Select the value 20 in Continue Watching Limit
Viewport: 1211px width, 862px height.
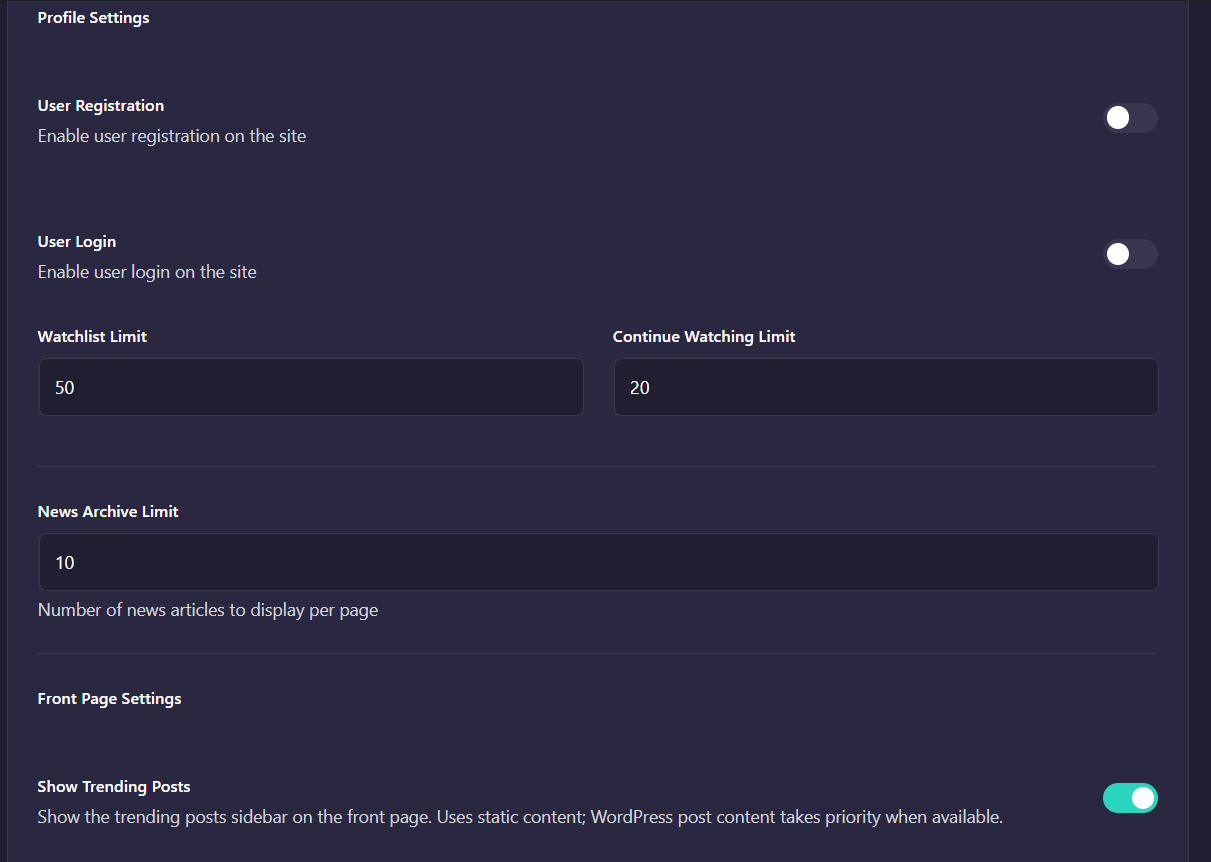[641, 387]
